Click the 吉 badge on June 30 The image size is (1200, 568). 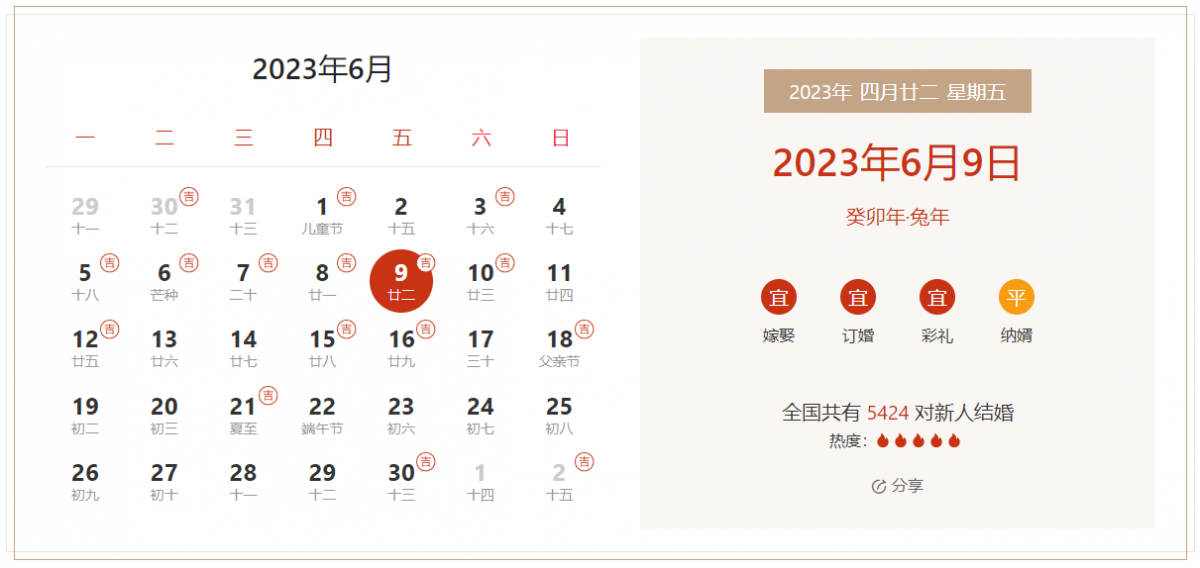pos(426,462)
